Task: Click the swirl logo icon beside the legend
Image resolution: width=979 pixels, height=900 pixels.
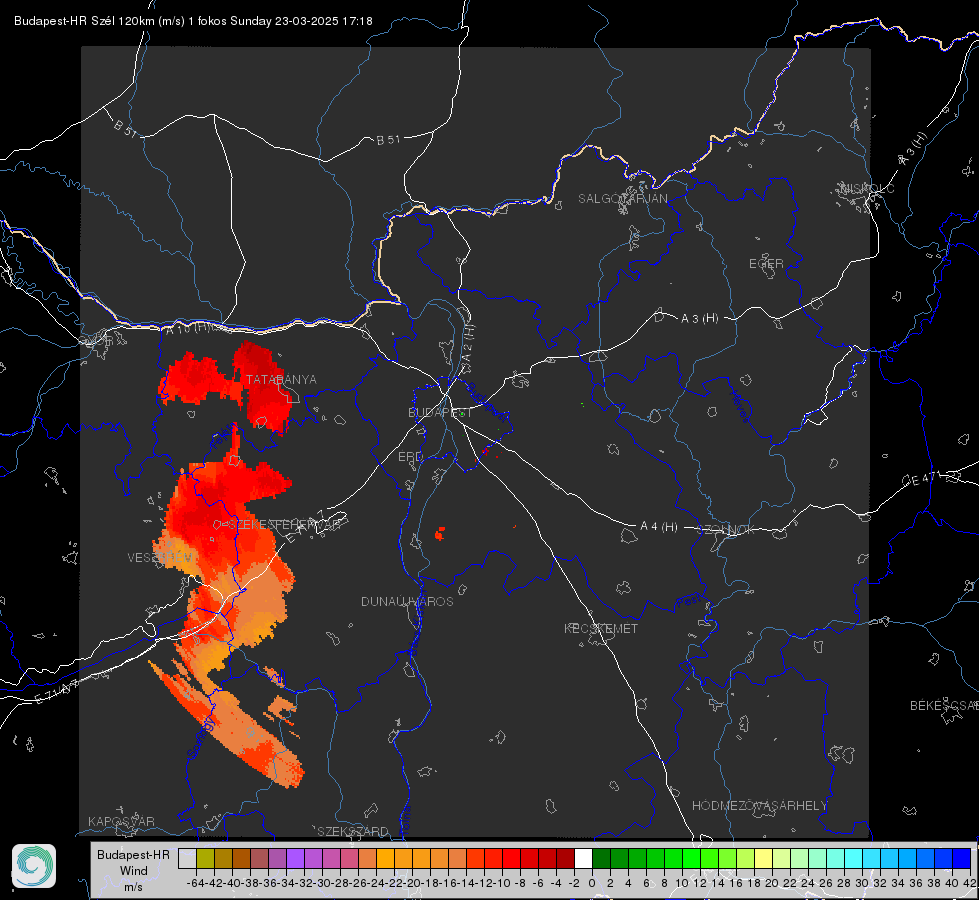Action: point(34,866)
